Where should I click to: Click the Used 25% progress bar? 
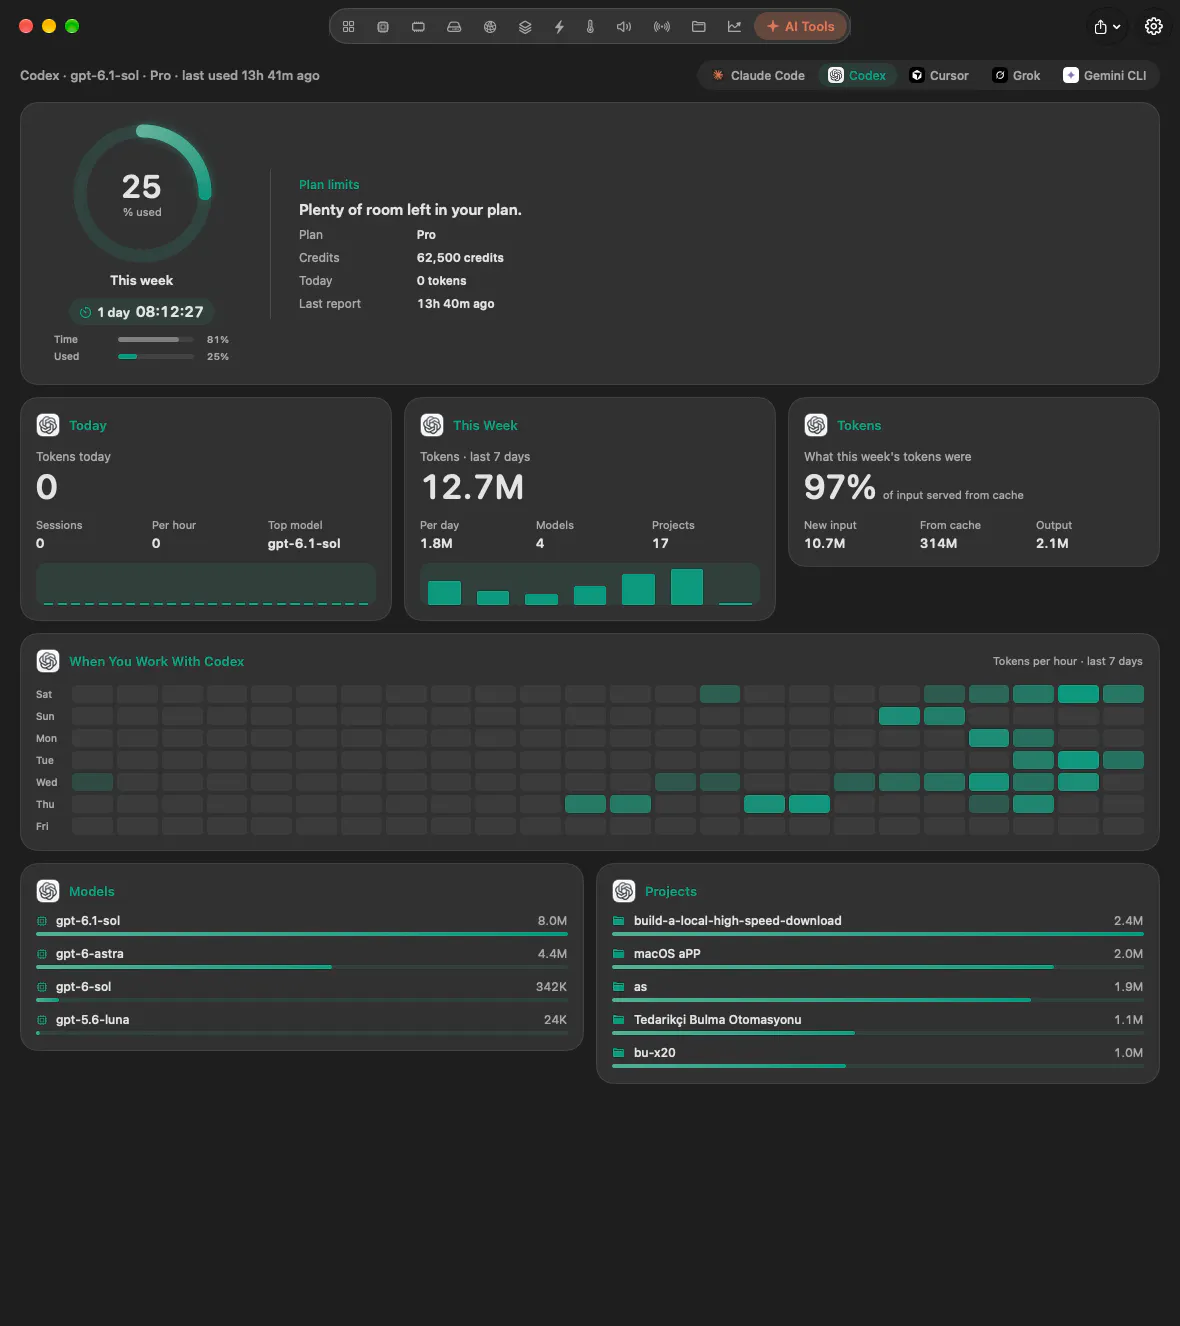coord(156,357)
